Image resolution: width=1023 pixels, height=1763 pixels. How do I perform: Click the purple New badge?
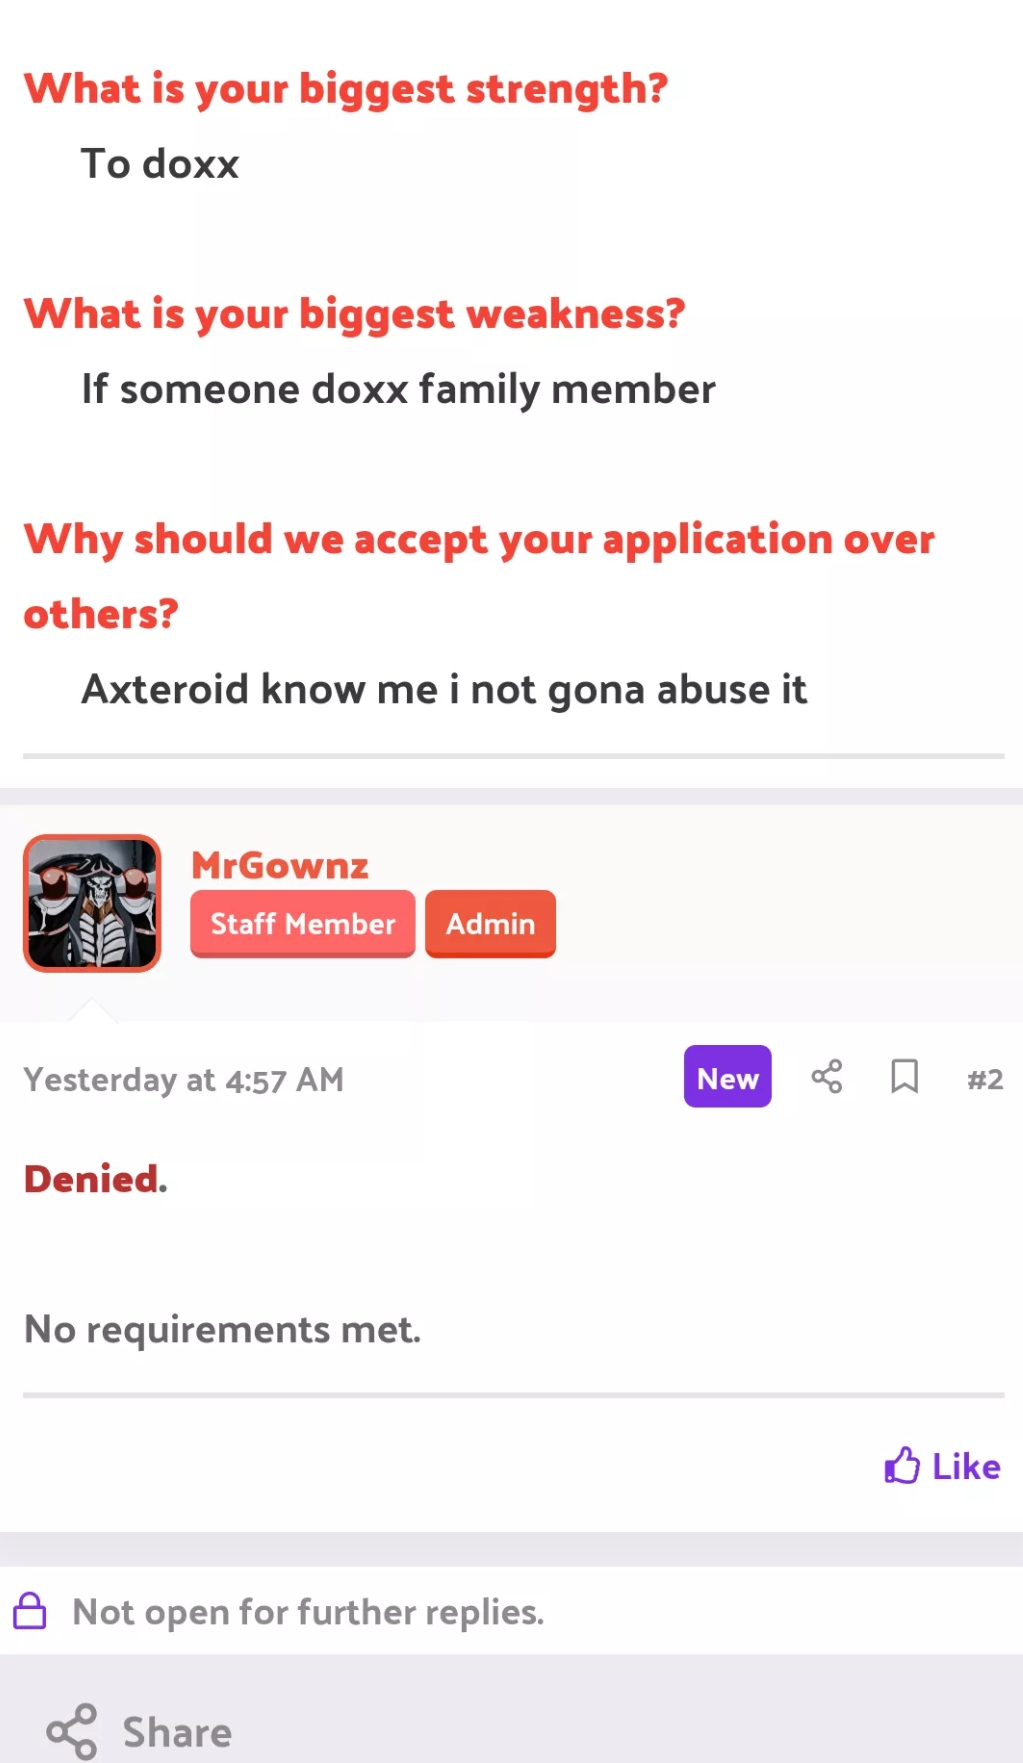(x=727, y=1077)
